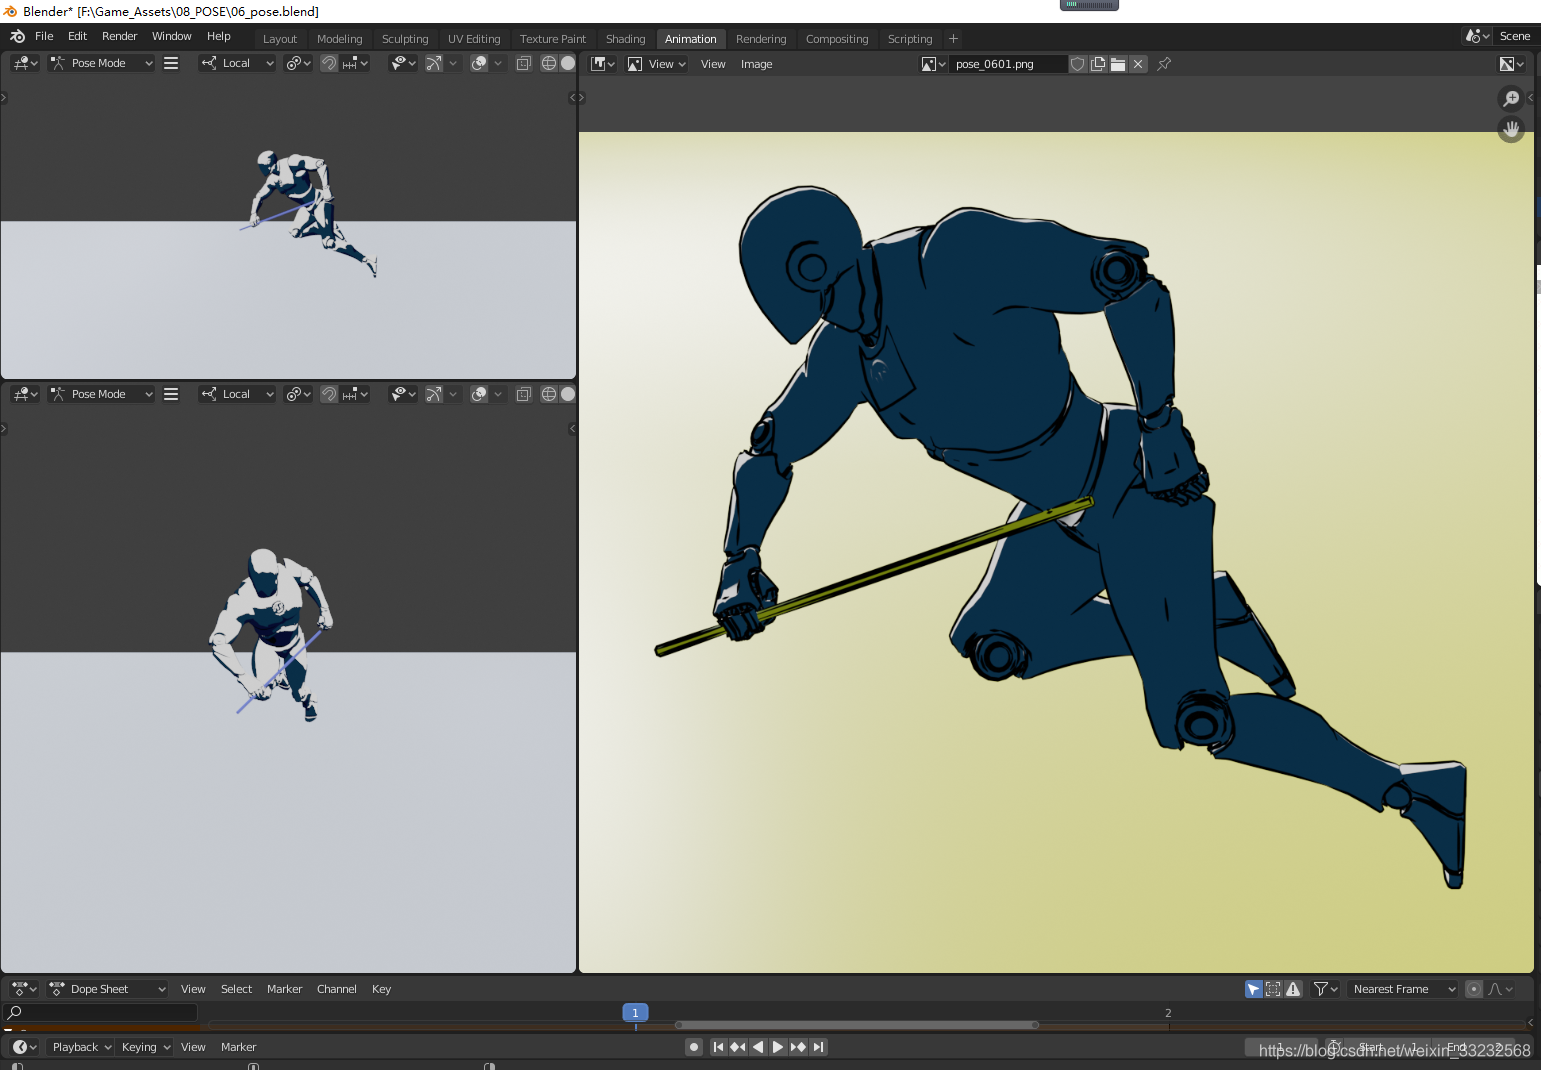The image size is (1541, 1070).
Task: Click the fake user shield icon
Action: [1078, 64]
